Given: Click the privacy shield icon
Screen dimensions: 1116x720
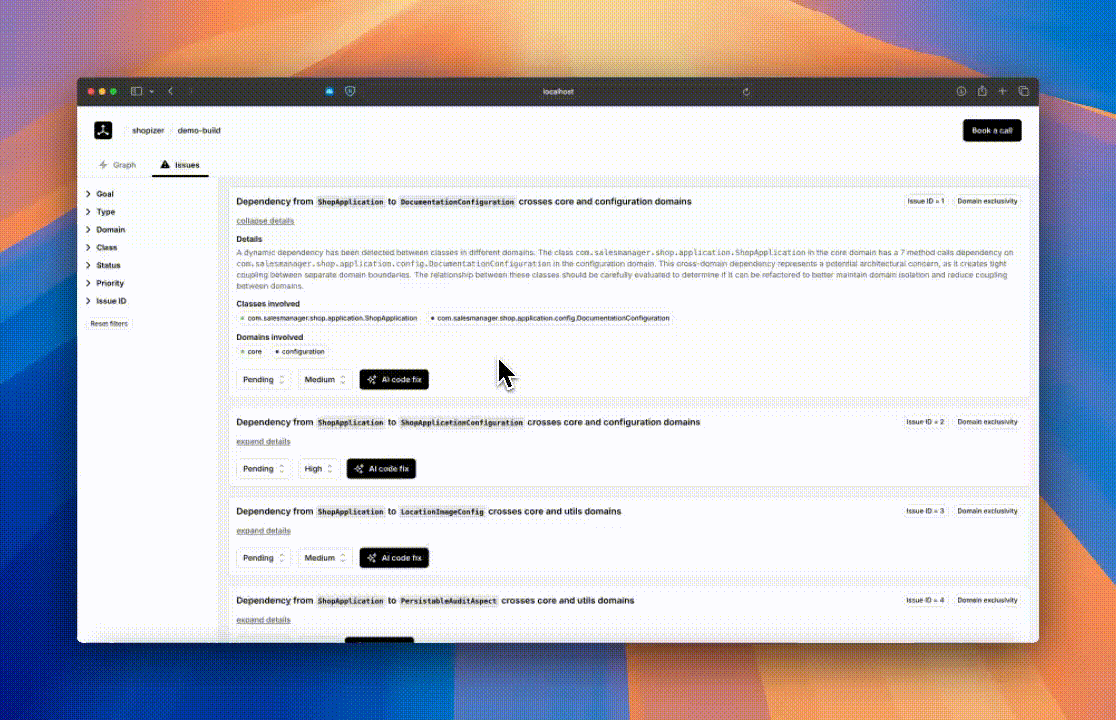Looking at the screenshot, I should (349, 91).
